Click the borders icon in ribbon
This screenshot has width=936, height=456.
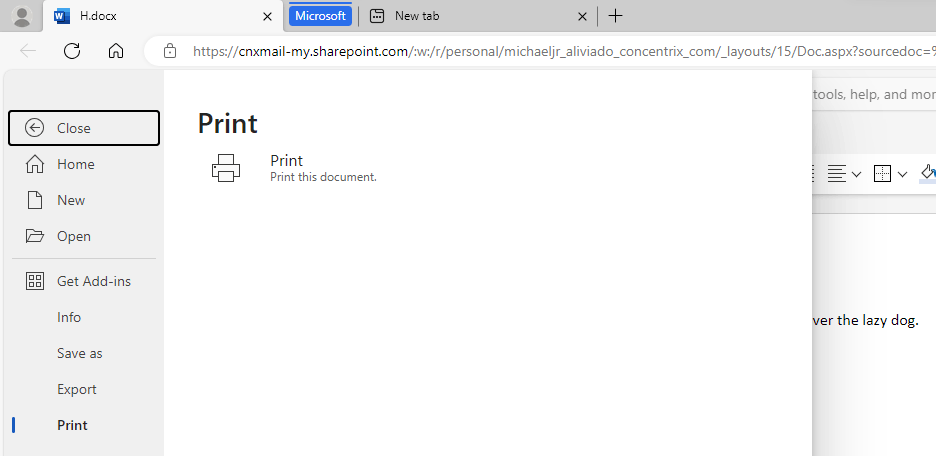coord(882,174)
